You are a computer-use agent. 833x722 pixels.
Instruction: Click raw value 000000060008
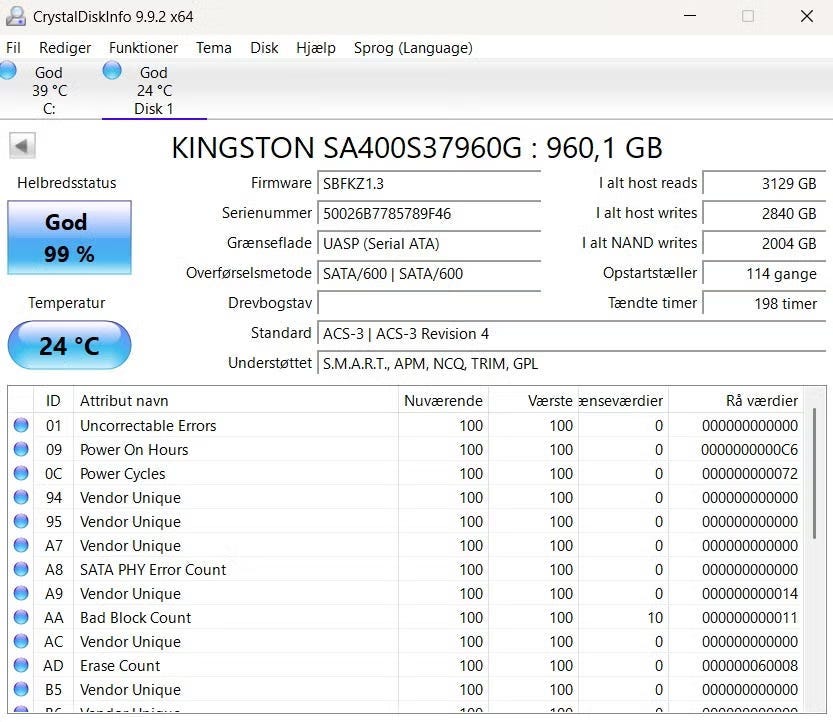[x=750, y=665]
